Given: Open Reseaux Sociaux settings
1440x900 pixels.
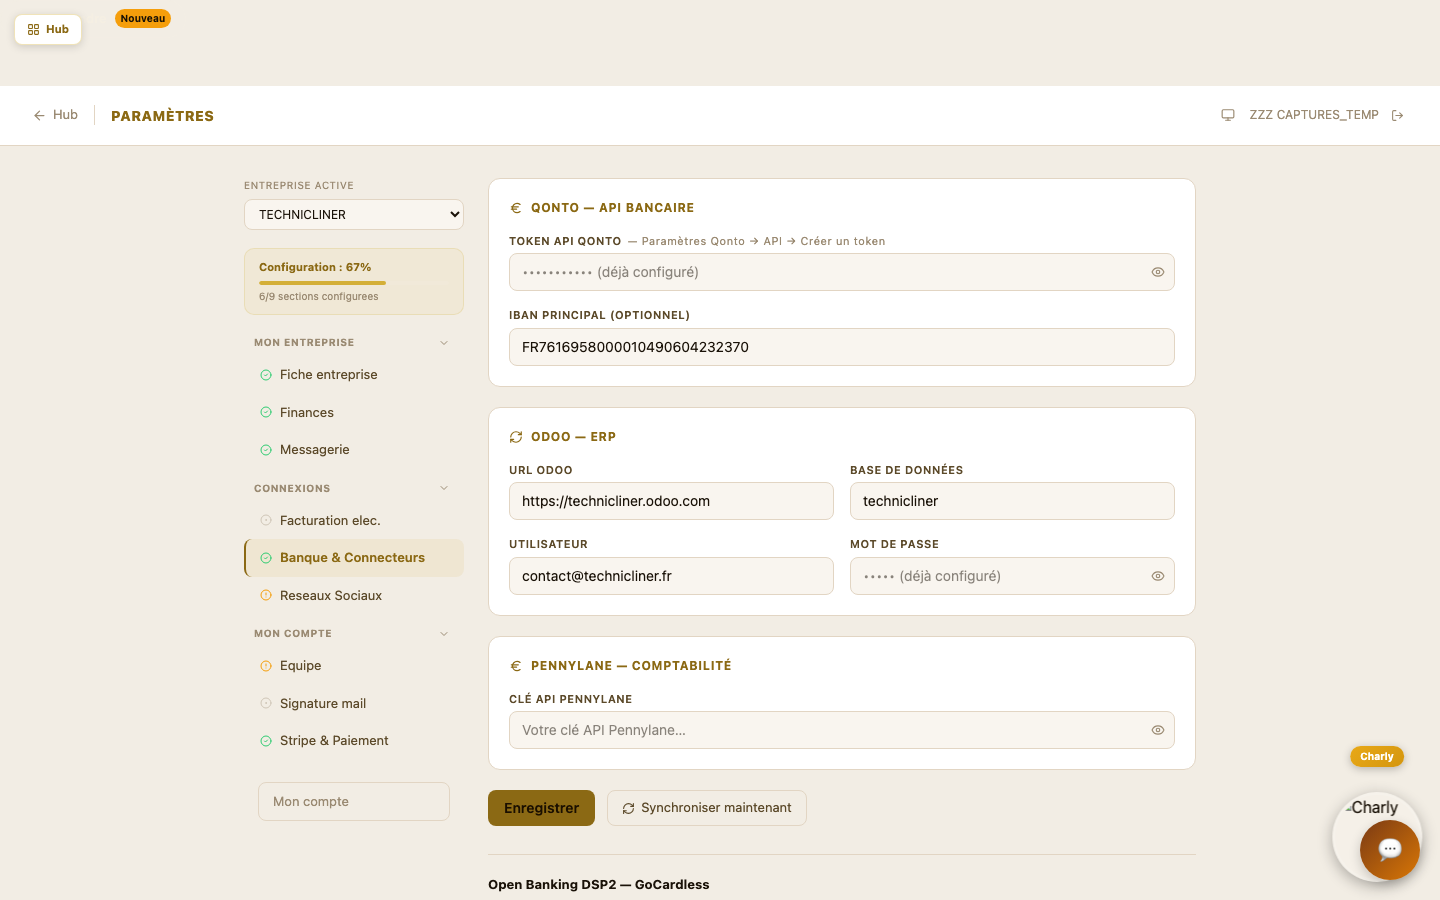Looking at the screenshot, I should pyautogui.click(x=354, y=595).
